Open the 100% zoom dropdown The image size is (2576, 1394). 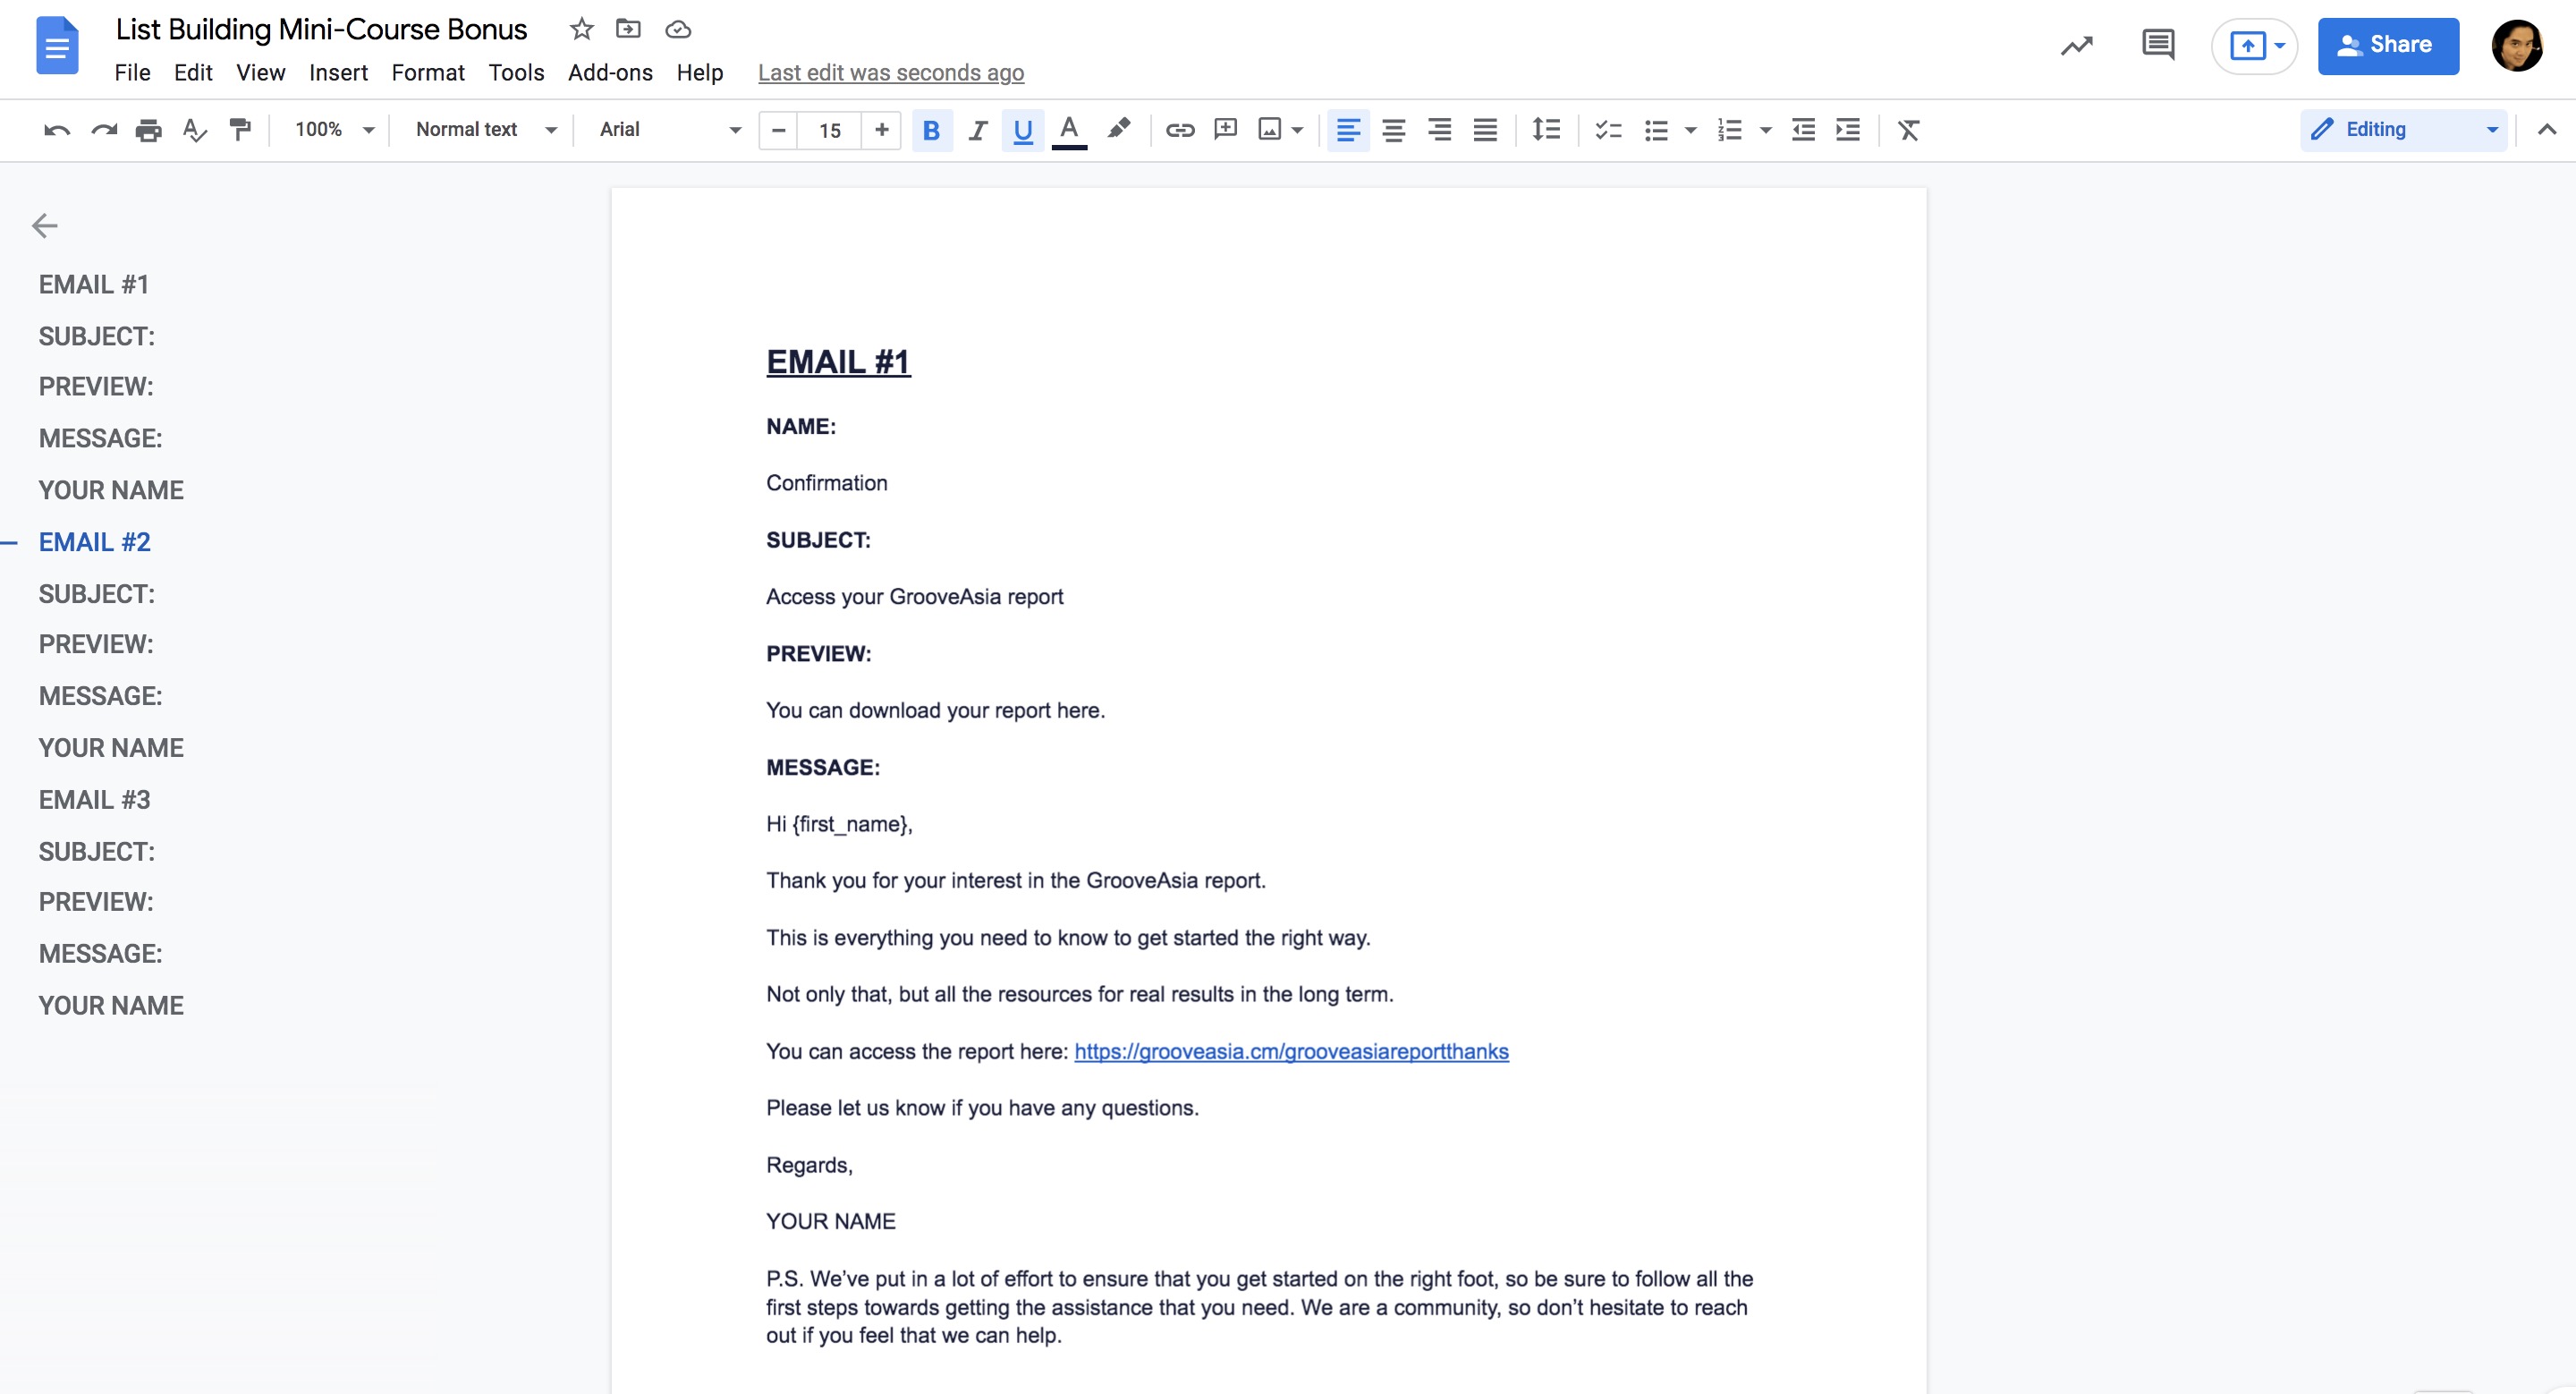click(334, 130)
